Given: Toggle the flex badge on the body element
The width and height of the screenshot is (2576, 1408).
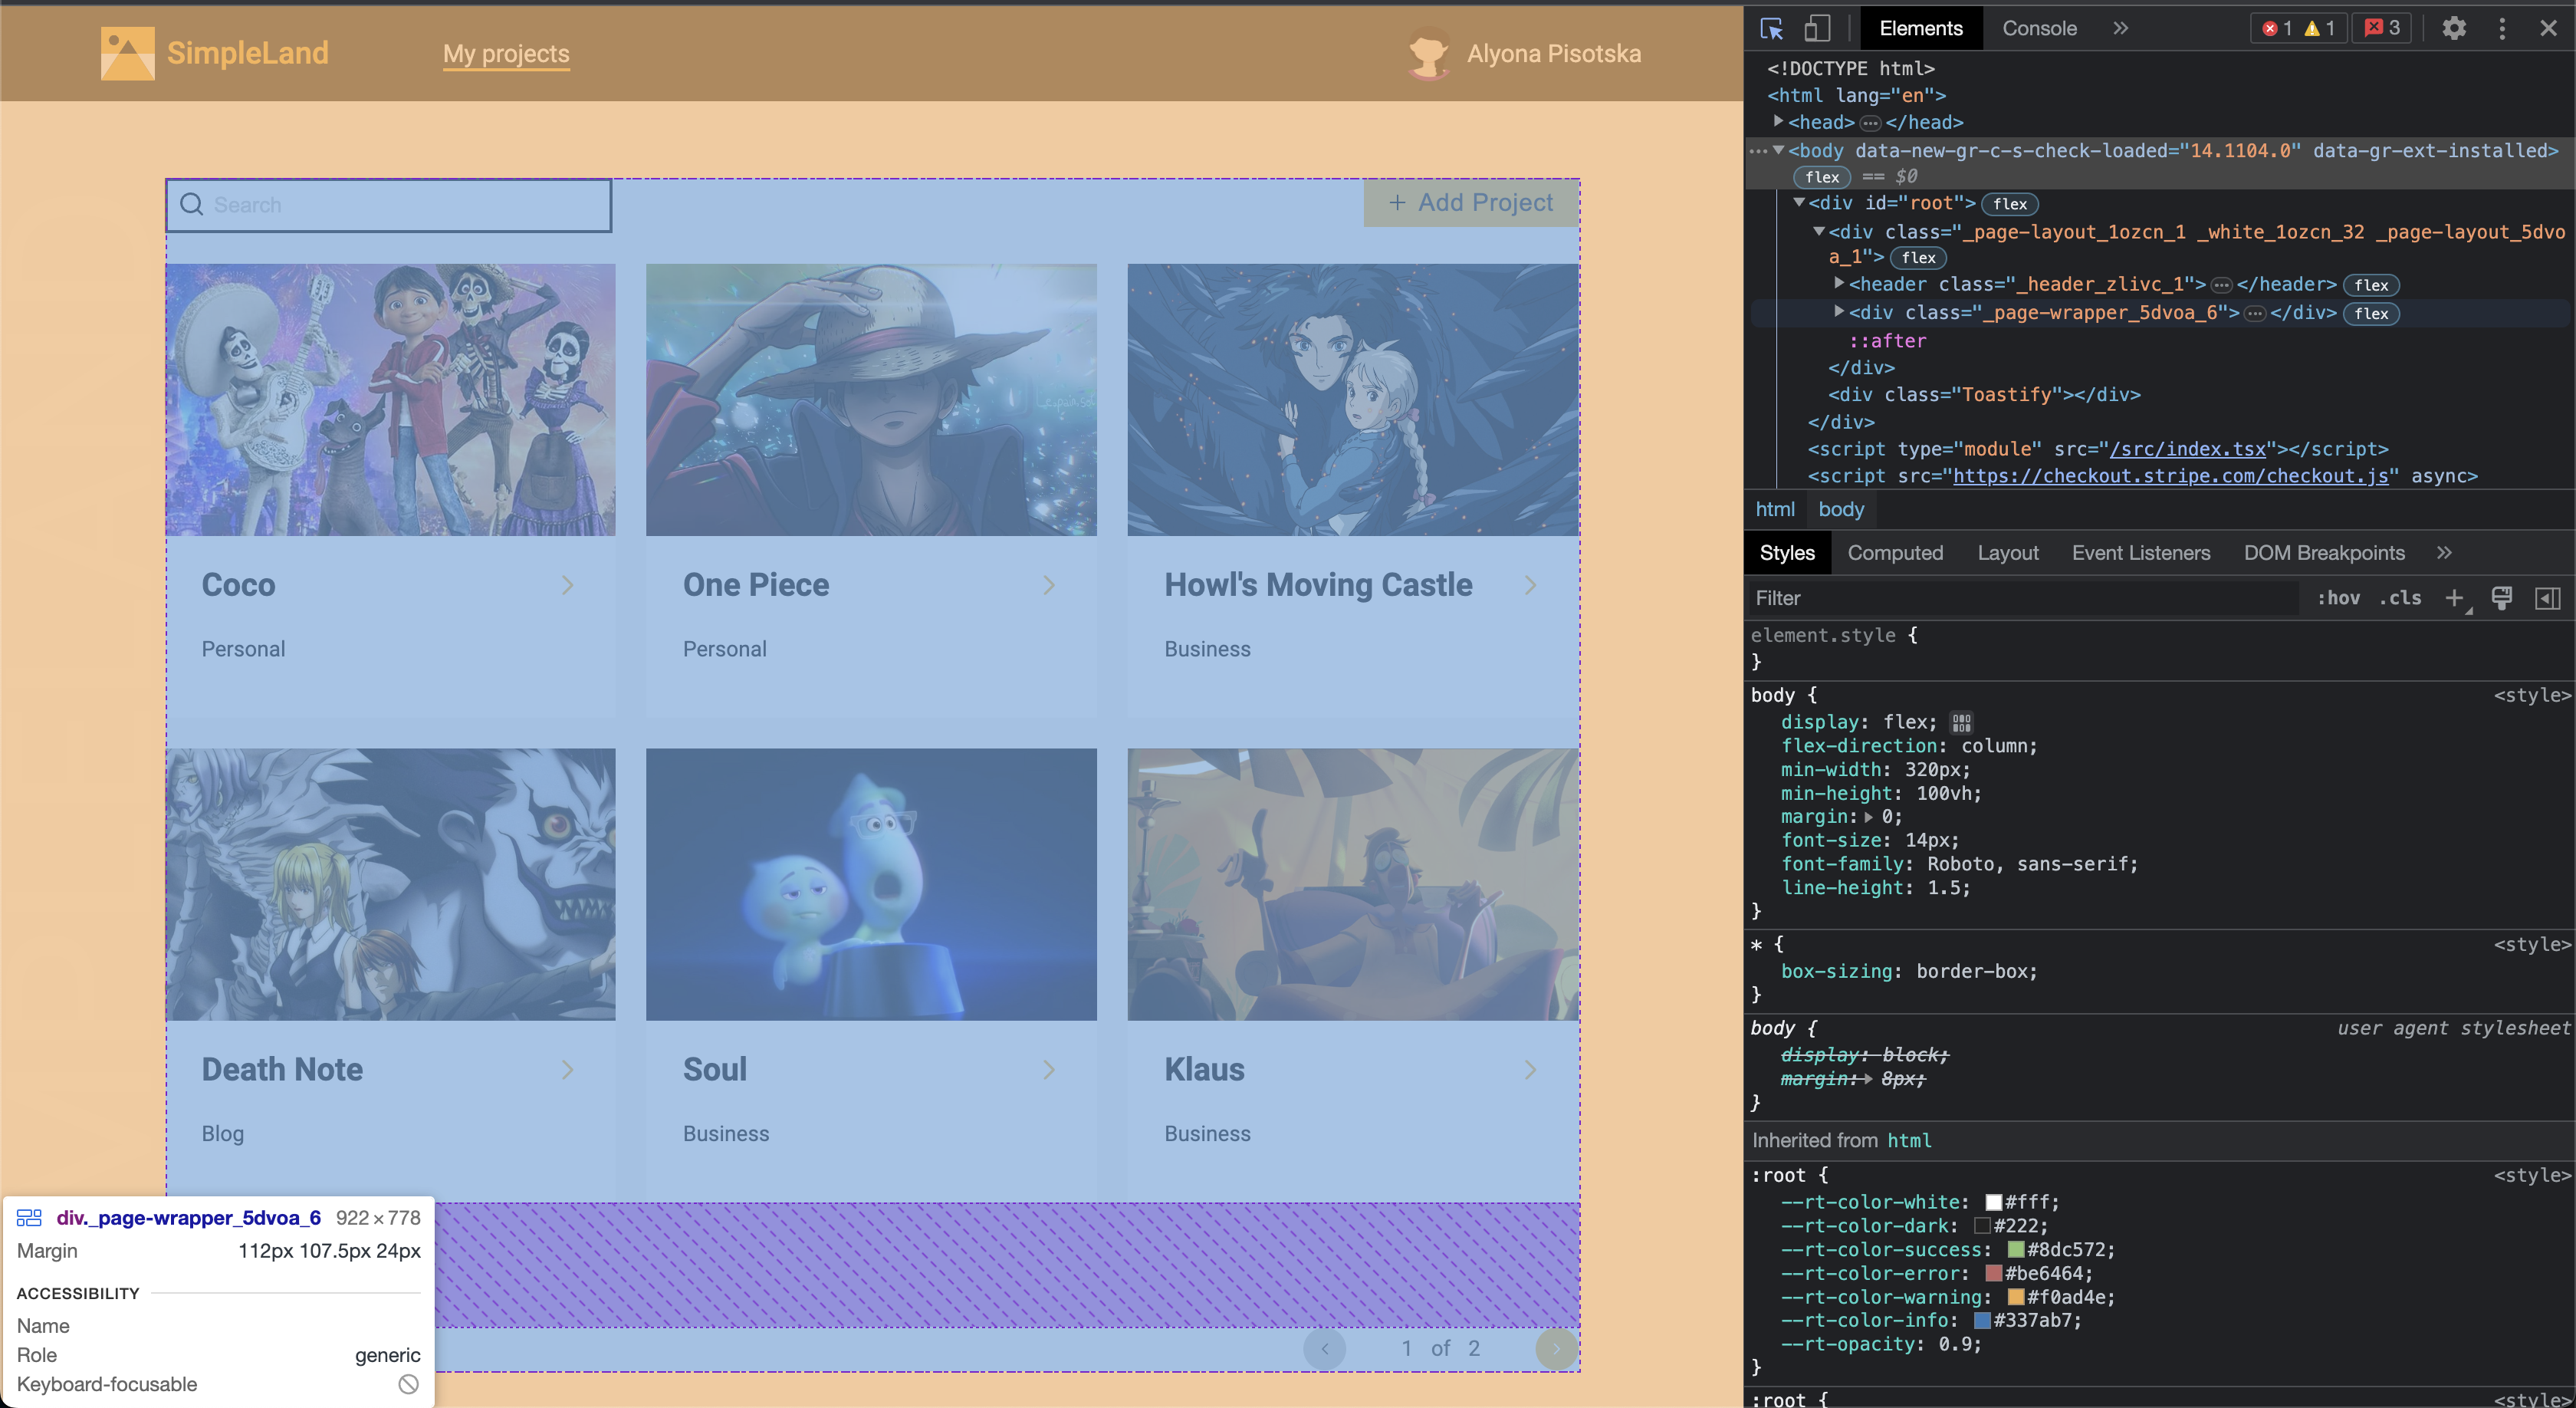Looking at the screenshot, I should pos(1822,177).
